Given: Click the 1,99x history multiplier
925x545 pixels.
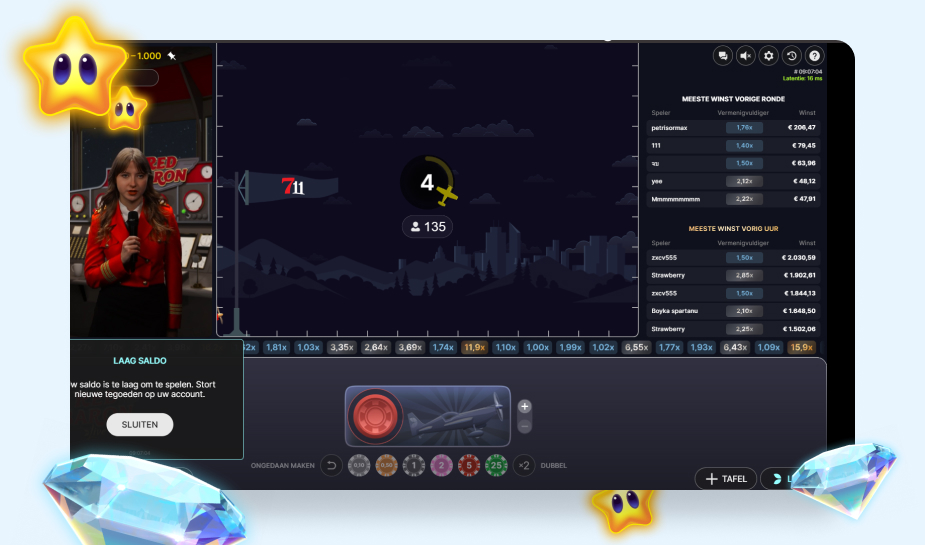Looking at the screenshot, I should coord(570,347).
